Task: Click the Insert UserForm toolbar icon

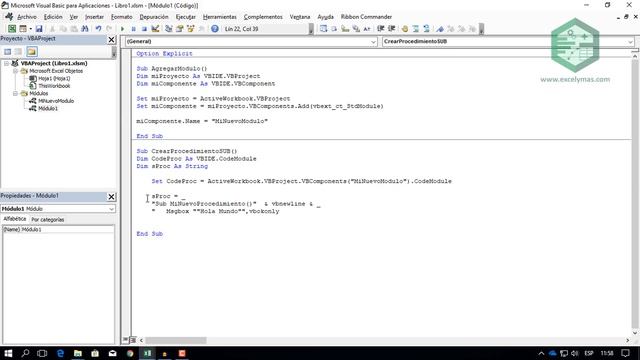Action: tap(23, 29)
